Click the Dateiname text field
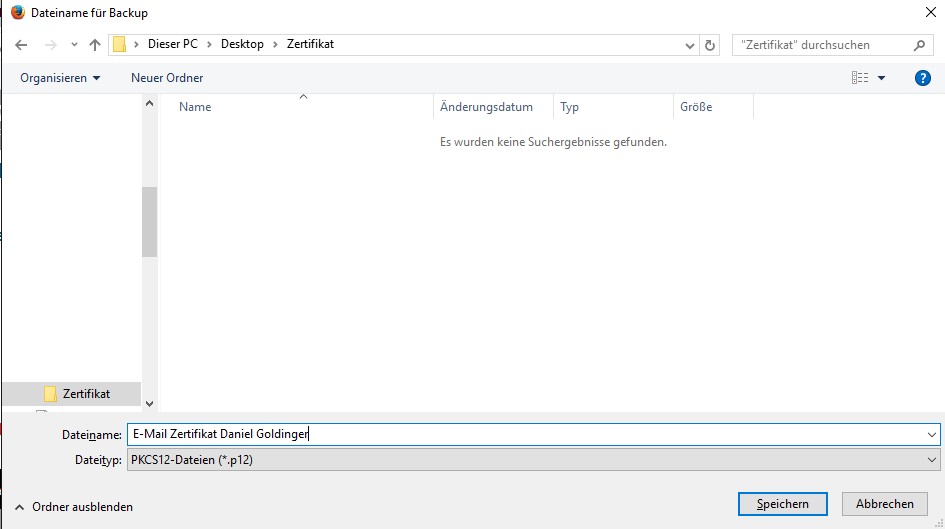Image resolution: width=945 pixels, height=529 pixels. [x=526, y=434]
